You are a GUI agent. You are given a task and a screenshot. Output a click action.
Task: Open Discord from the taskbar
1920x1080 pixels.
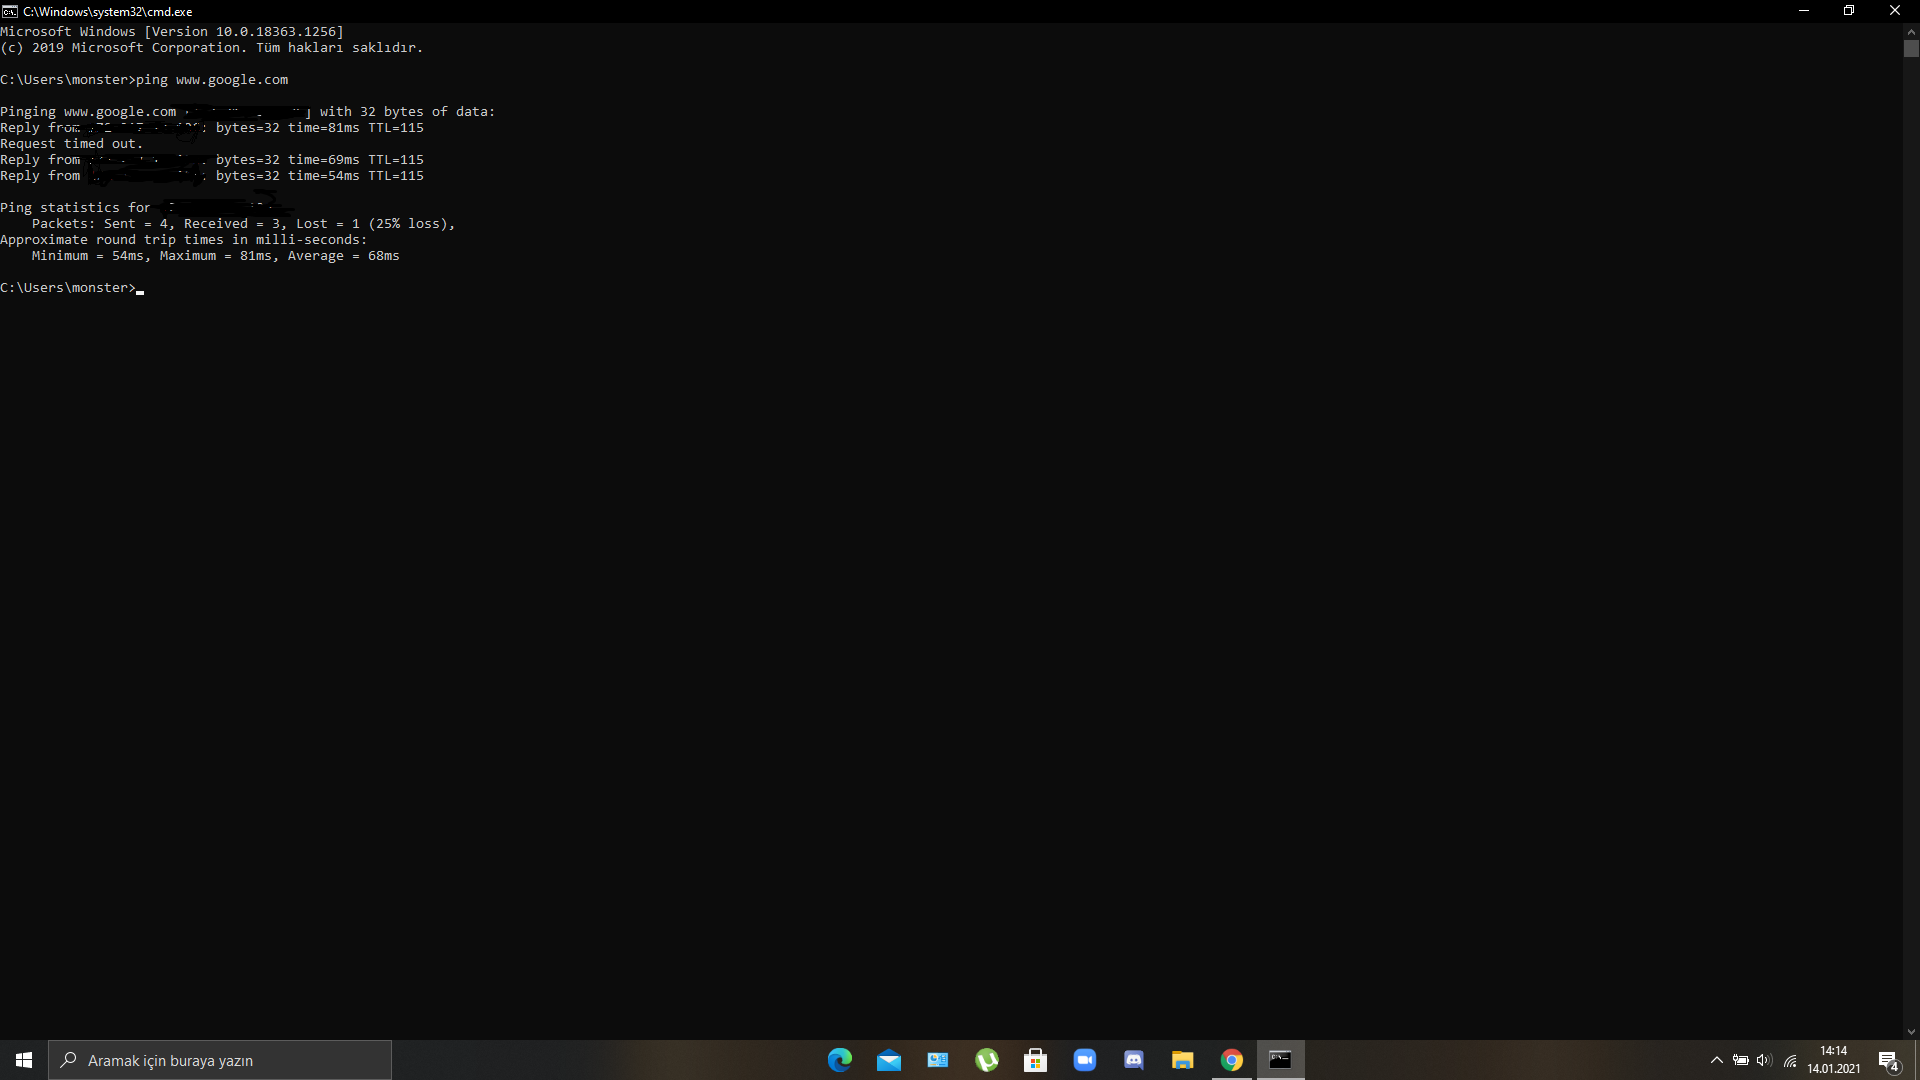point(1133,1060)
